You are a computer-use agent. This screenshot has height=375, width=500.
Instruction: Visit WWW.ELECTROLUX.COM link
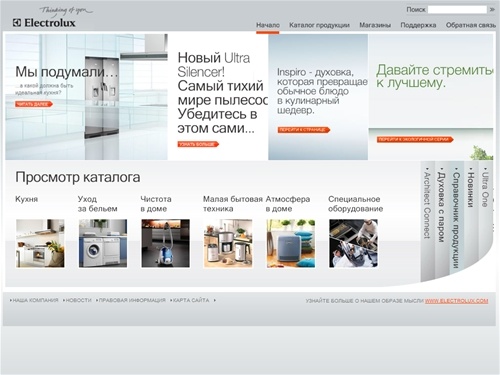tap(456, 301)
